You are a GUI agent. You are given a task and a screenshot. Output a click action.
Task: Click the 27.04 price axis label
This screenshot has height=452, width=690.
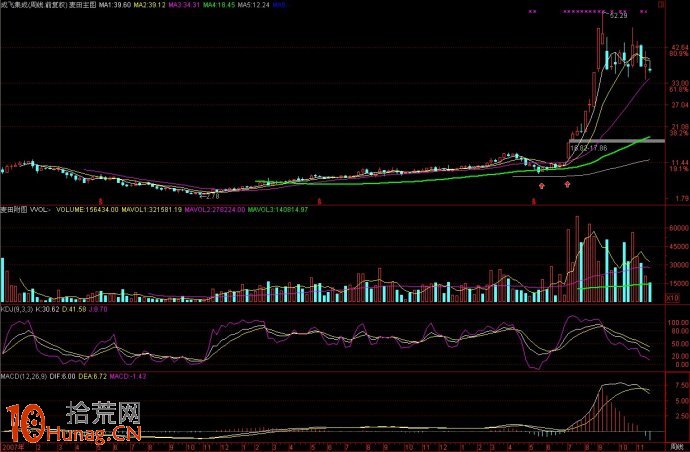click(x=680, y=105)
